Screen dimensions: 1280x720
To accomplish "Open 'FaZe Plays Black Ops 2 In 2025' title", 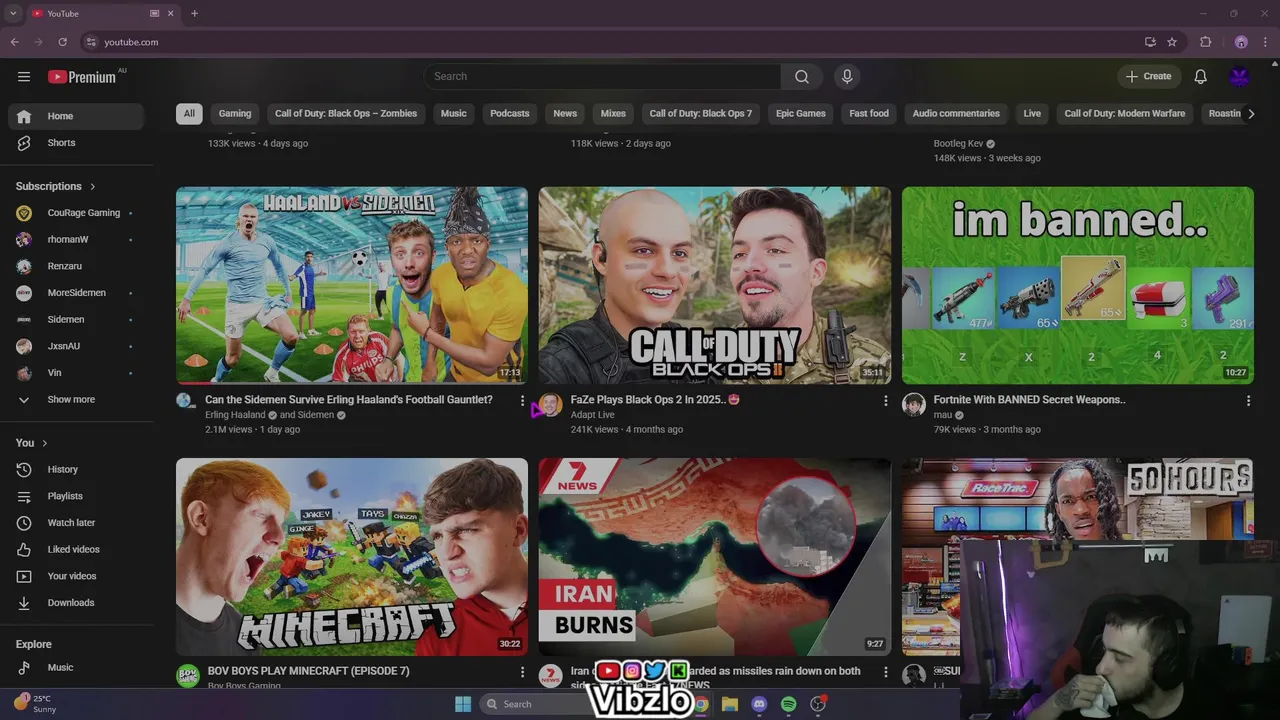I will [655, 400].
